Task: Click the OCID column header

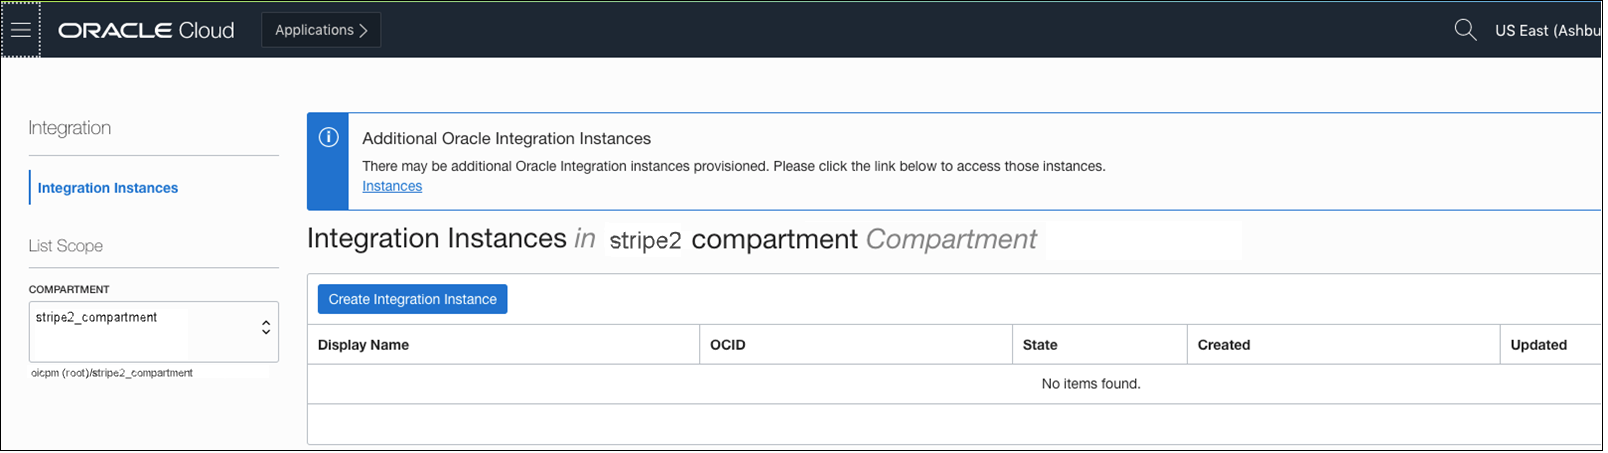Action: tap(728, 345)
